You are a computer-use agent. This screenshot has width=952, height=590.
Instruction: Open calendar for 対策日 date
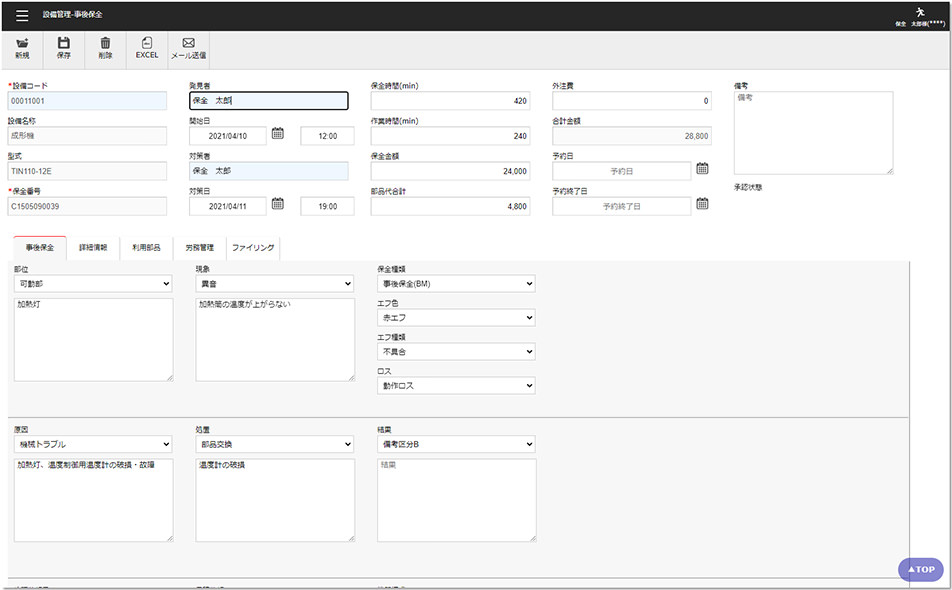click(x=277, y=204)
